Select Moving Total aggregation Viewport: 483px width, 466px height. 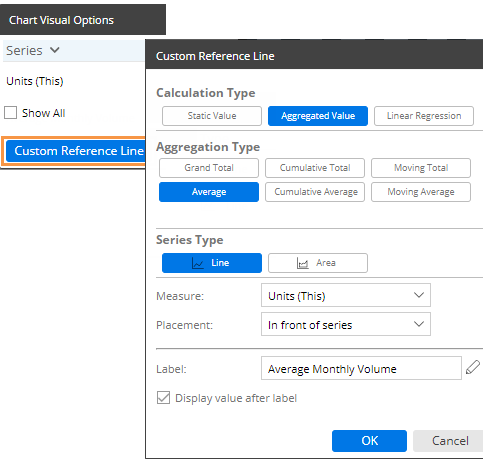click(421, 168)
